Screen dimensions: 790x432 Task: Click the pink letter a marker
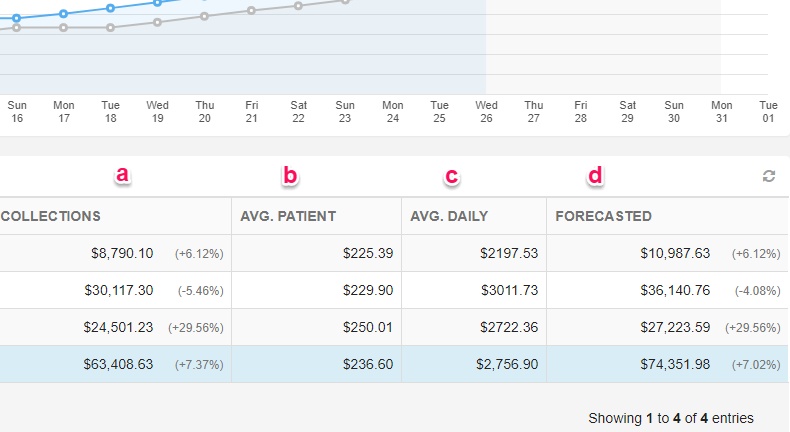point(122,174)
